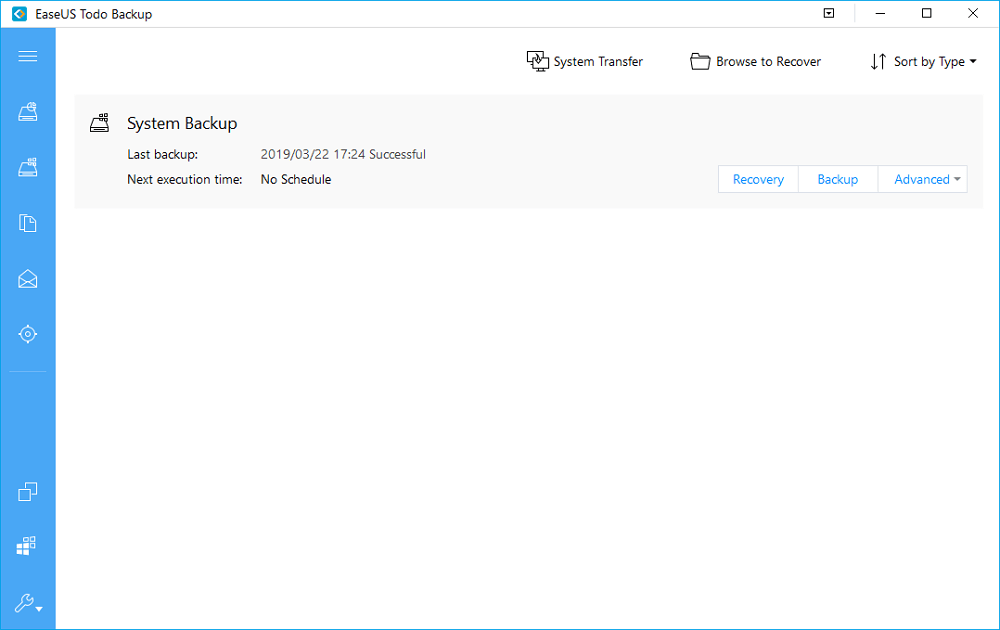Click the drive icon beside System Backup title
The image size is (1000, 630).
click(99, 122)
